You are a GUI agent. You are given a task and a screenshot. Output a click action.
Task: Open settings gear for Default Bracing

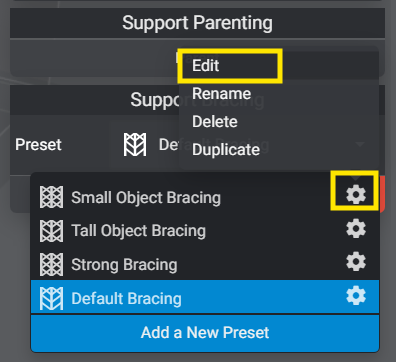356,295
